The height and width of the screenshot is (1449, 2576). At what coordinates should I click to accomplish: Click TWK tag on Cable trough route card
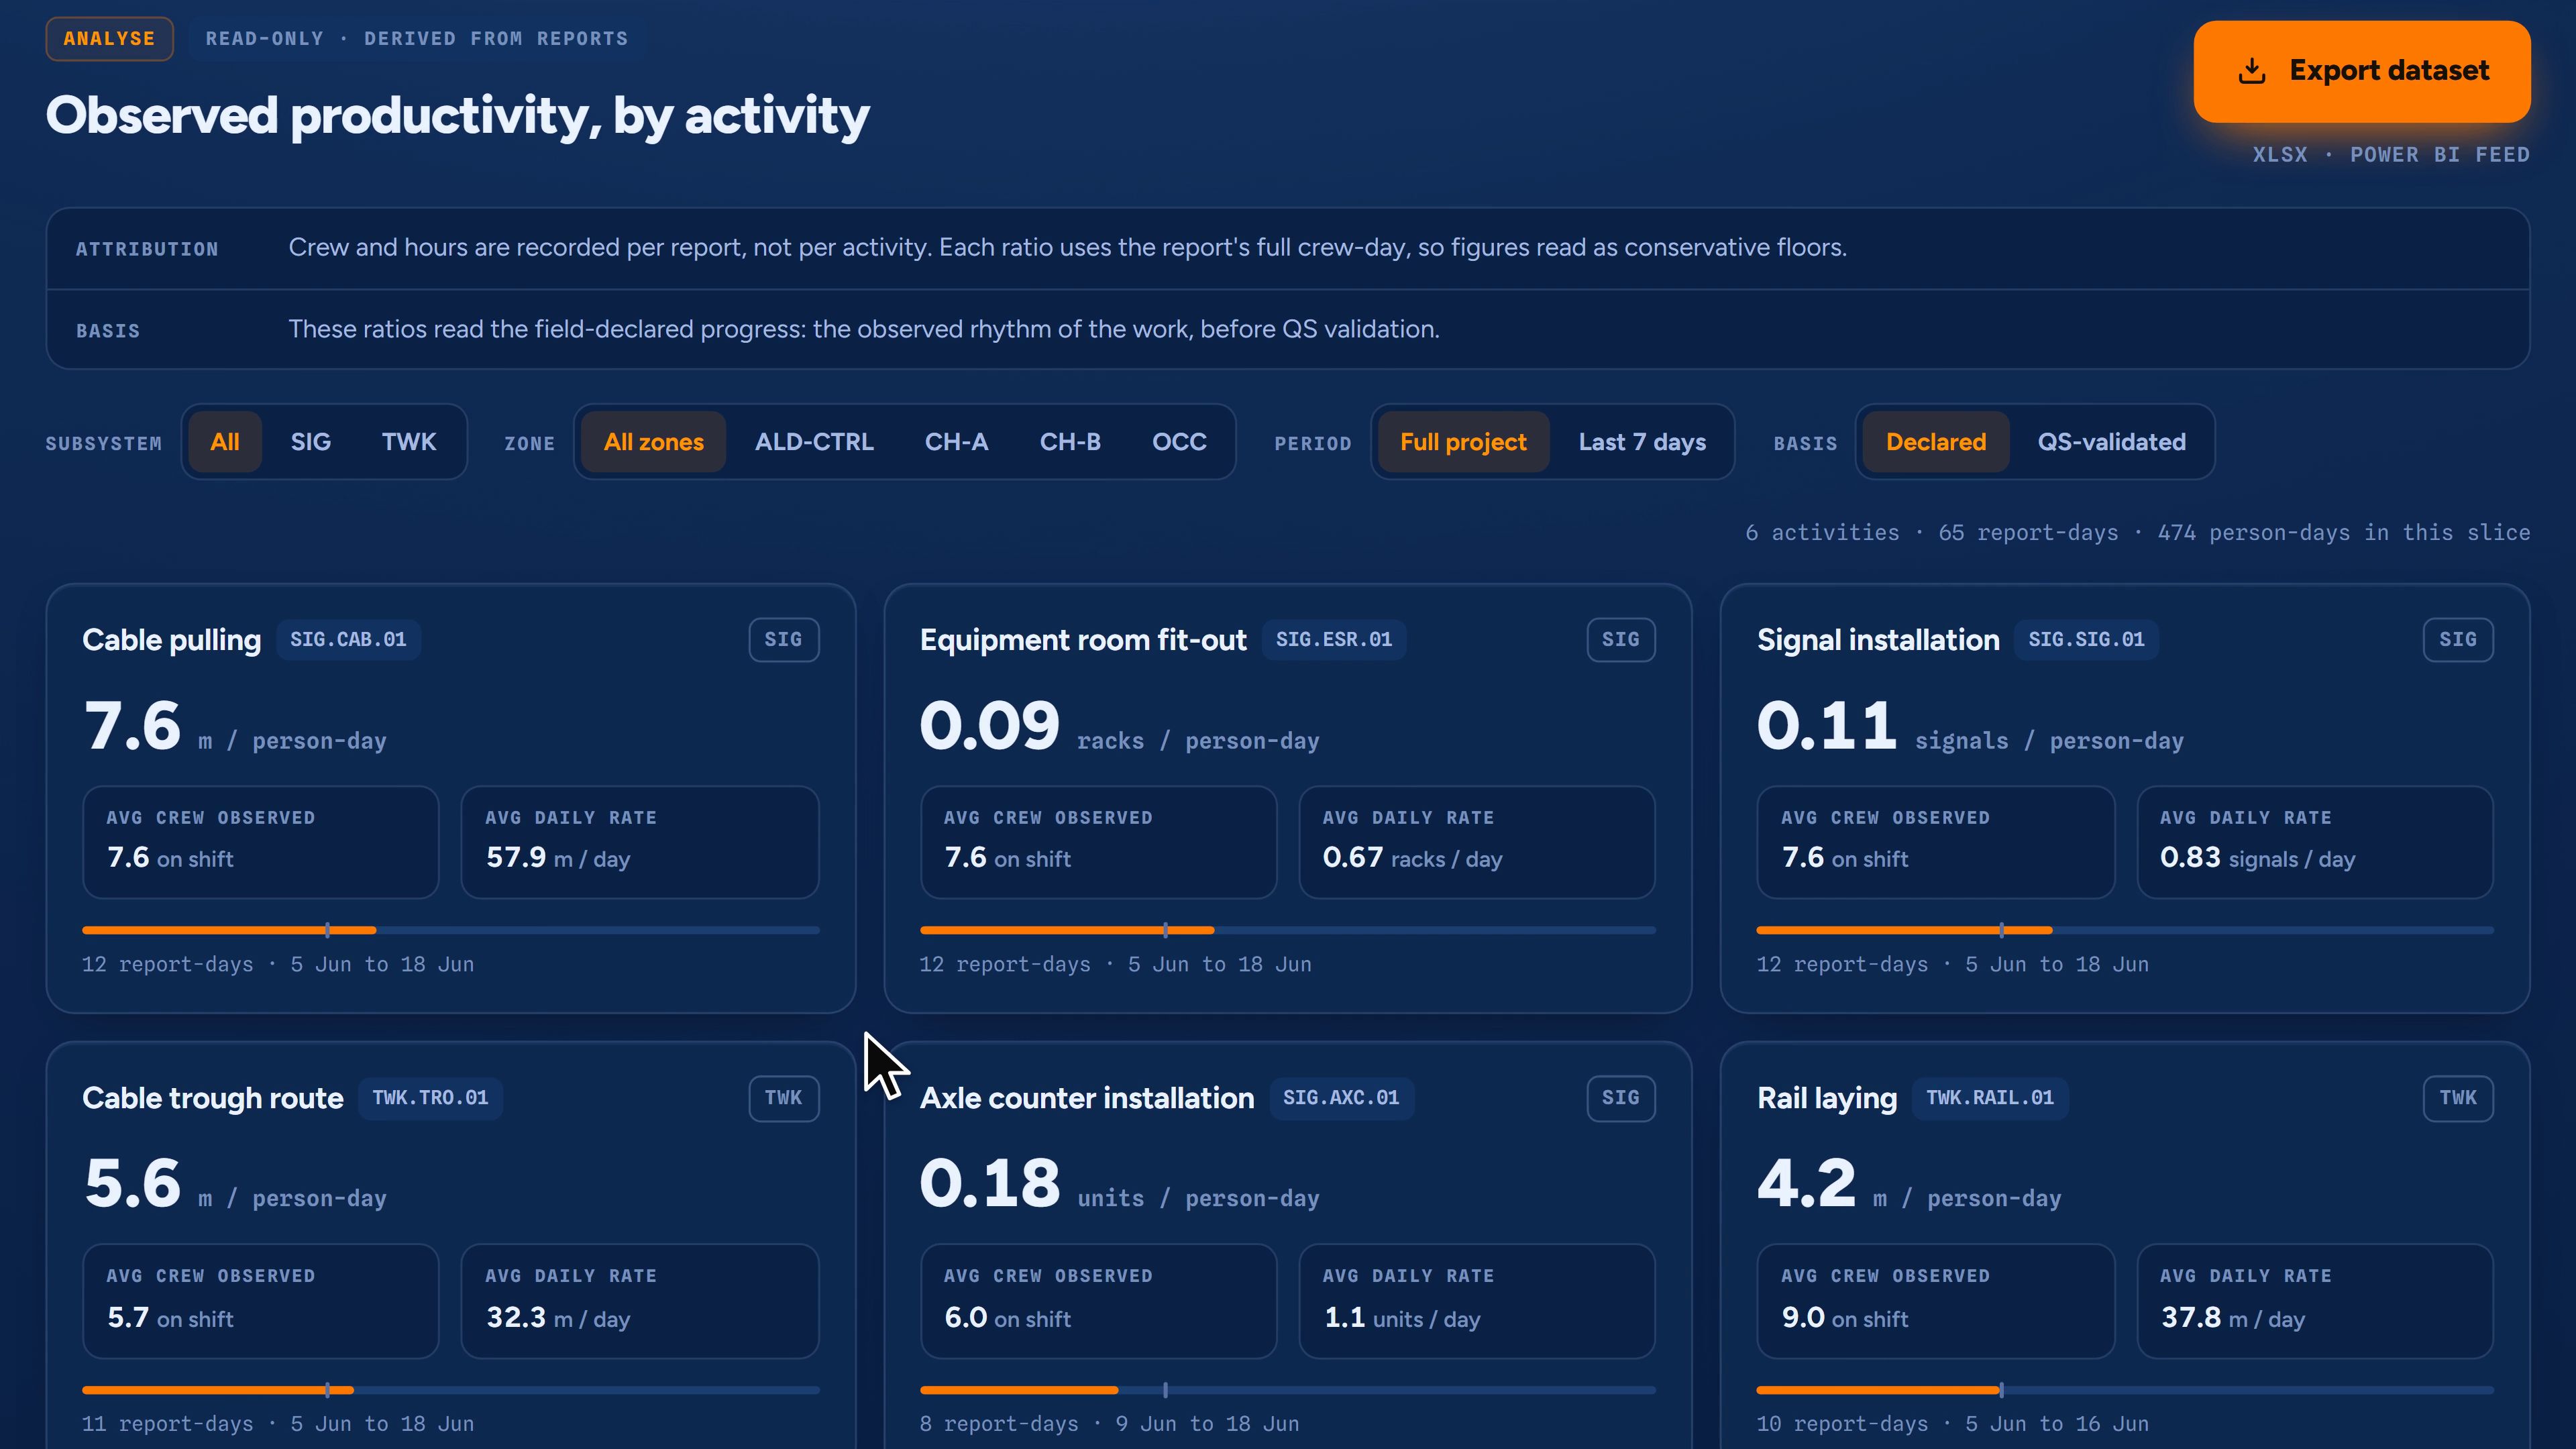pyautogui.click(x=784, y=1098)
